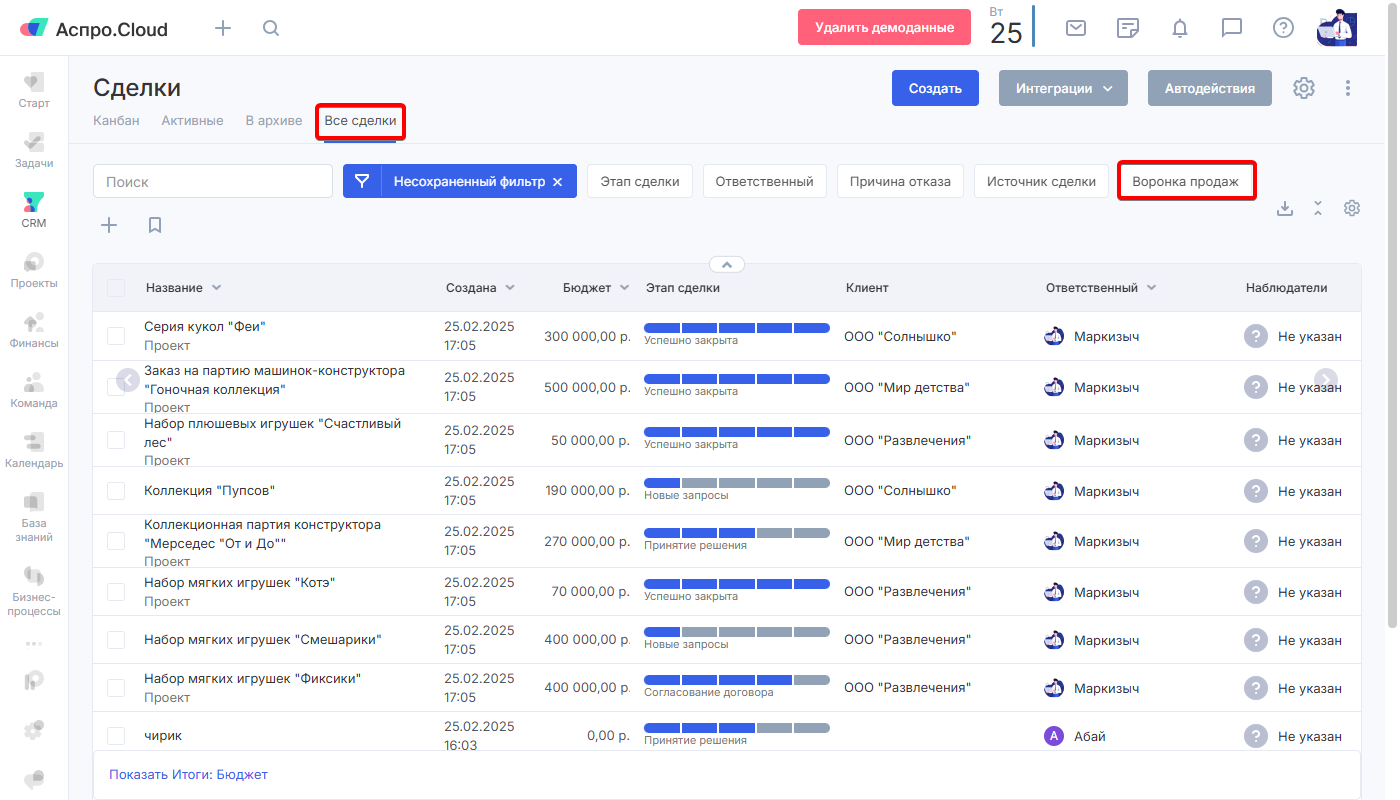Viewport: 1400px width, 800px height.
Task: Click the bookmark saved filter icon
Action: click(155, 225)
